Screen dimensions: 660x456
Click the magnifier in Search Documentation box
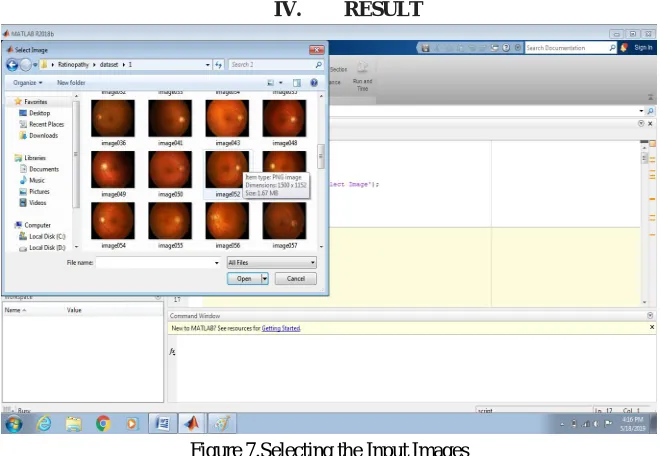pyautogui.click(x=612, y=48)
